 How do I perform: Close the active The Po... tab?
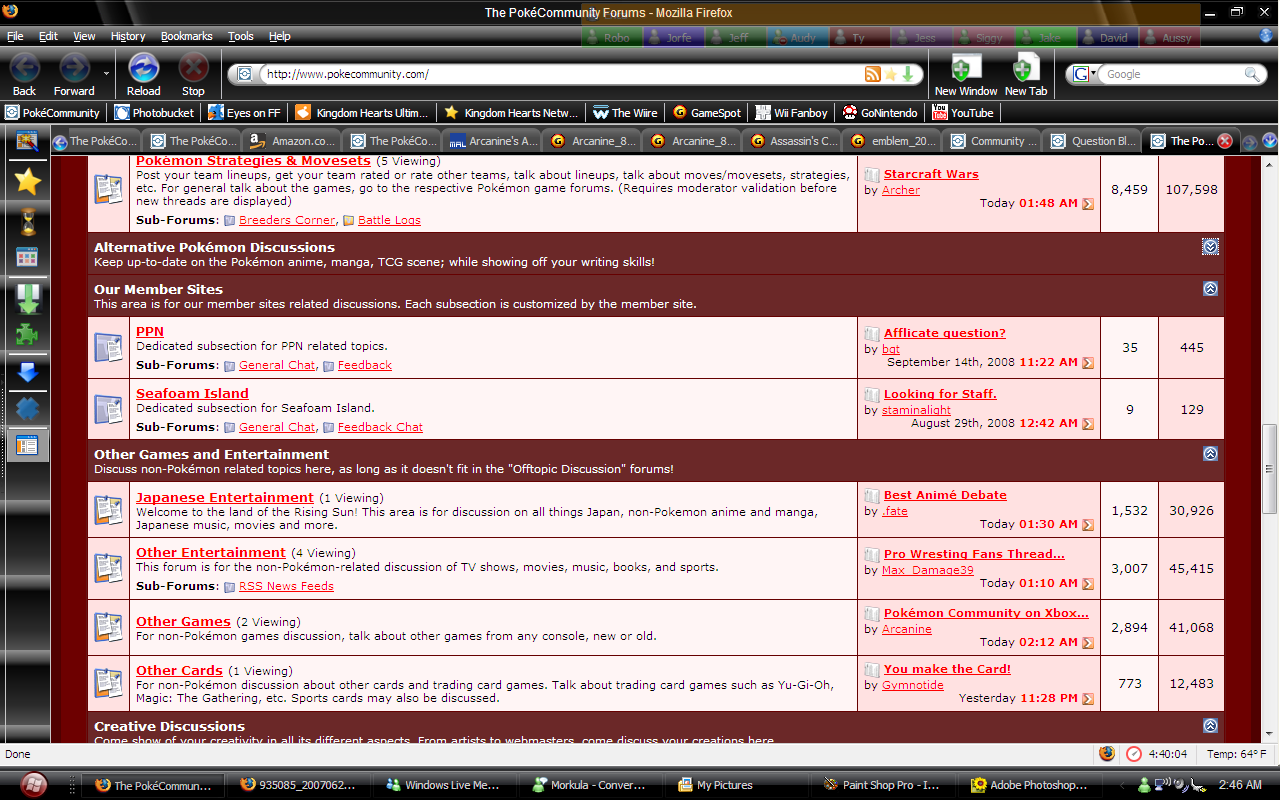pyautogui.click(x=1224, y=141)
